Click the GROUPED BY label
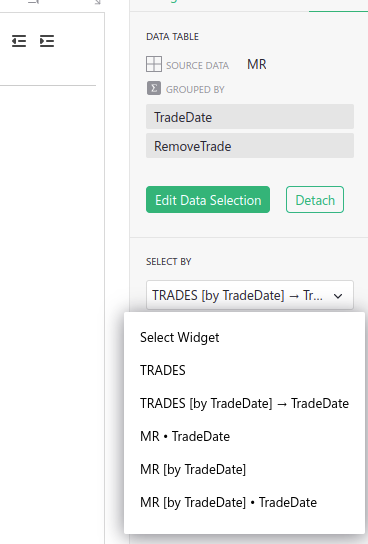368x544 pixels. point(195,90)
